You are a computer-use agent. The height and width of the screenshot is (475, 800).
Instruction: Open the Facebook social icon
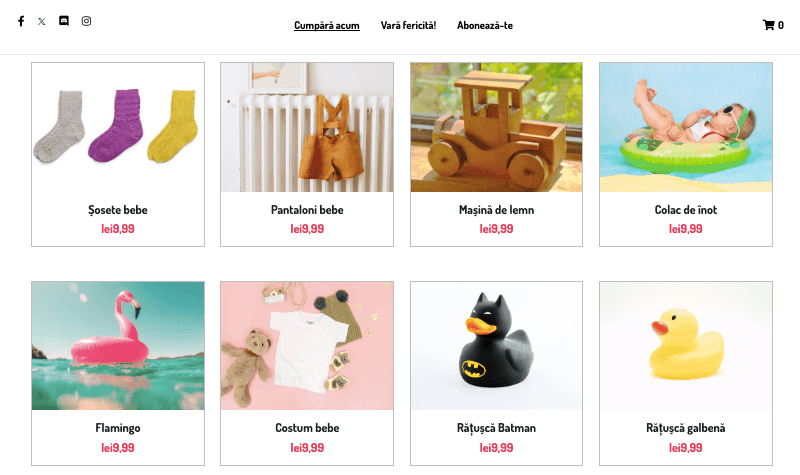coord(21,21)
